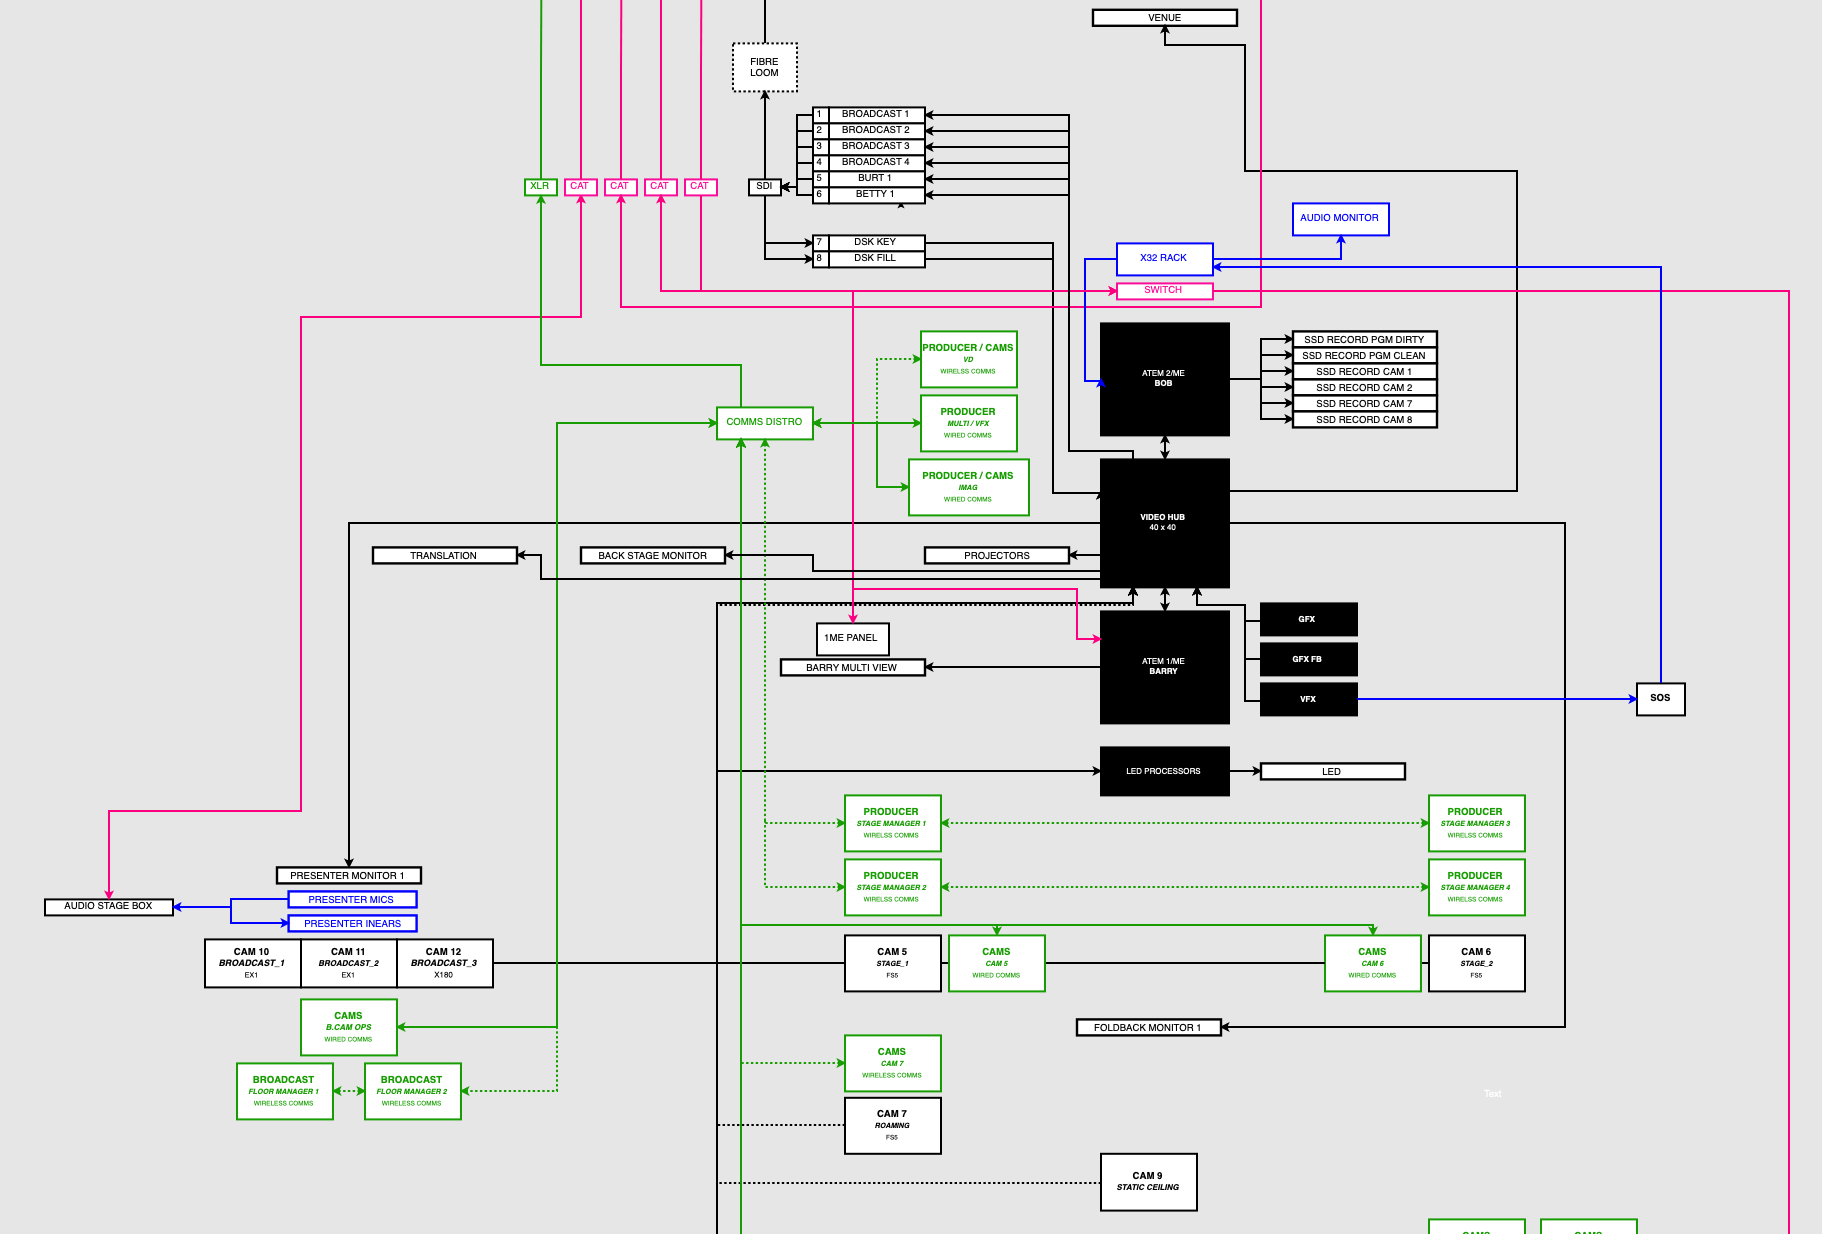Select the green XLR connector box
This screenshot has width=1822, height=1234.
540,187
